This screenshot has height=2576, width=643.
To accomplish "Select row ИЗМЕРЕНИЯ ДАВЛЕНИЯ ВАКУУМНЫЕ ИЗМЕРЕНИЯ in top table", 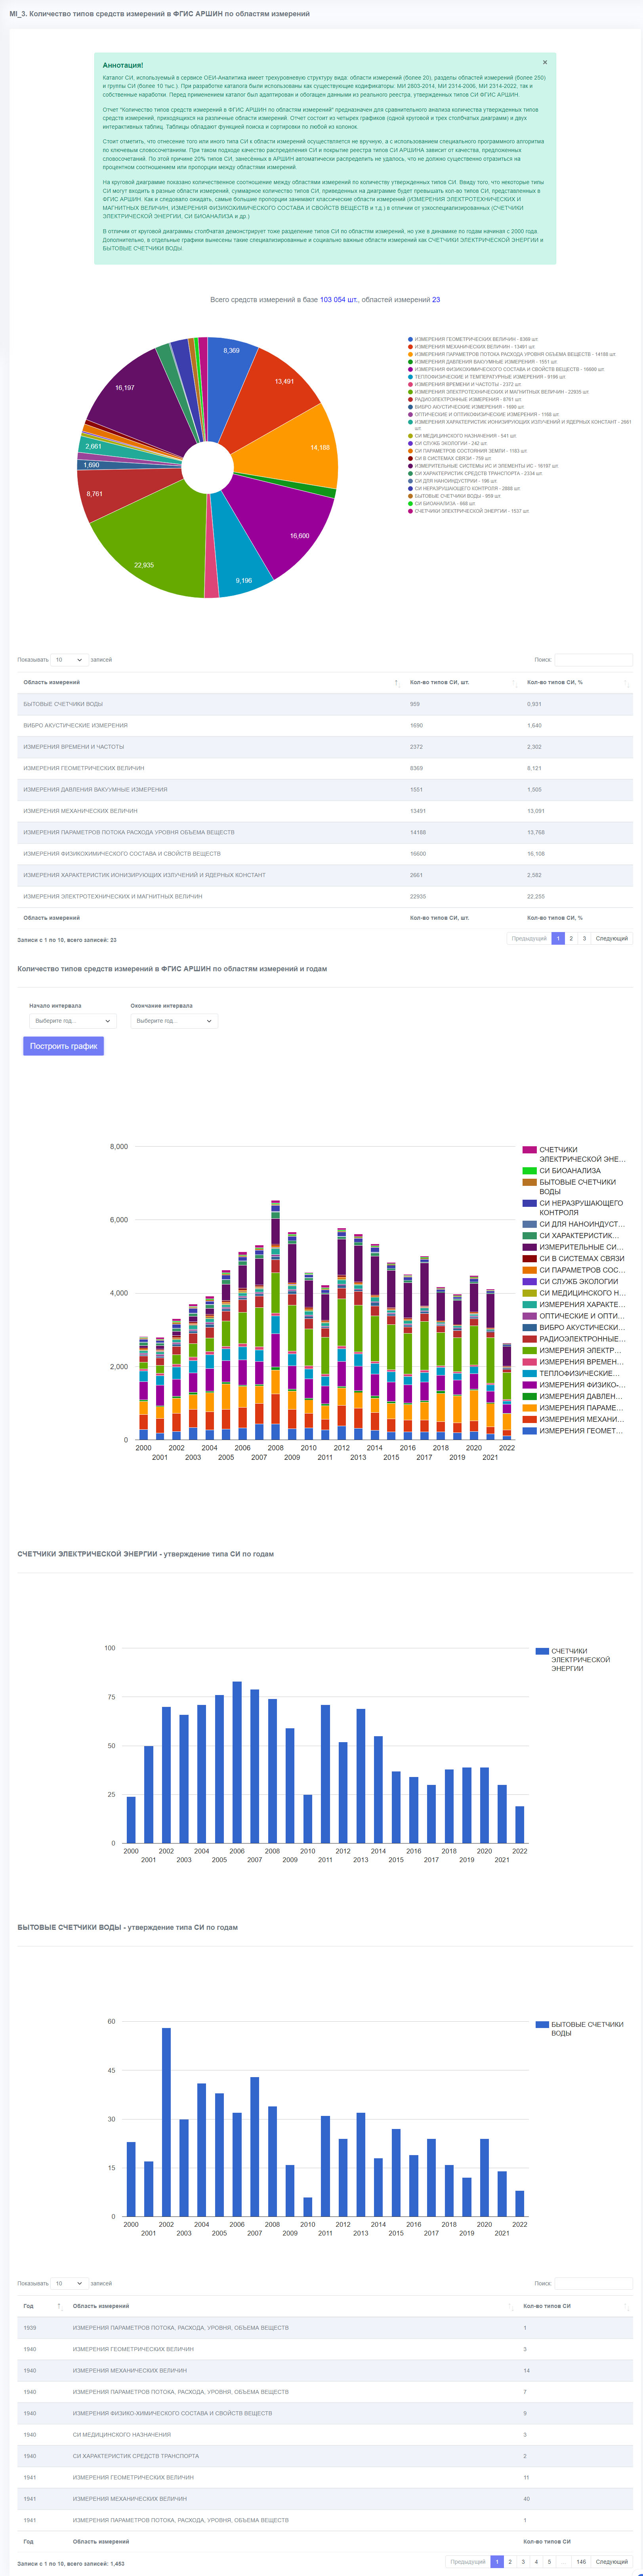I will [x=325, y=790].
